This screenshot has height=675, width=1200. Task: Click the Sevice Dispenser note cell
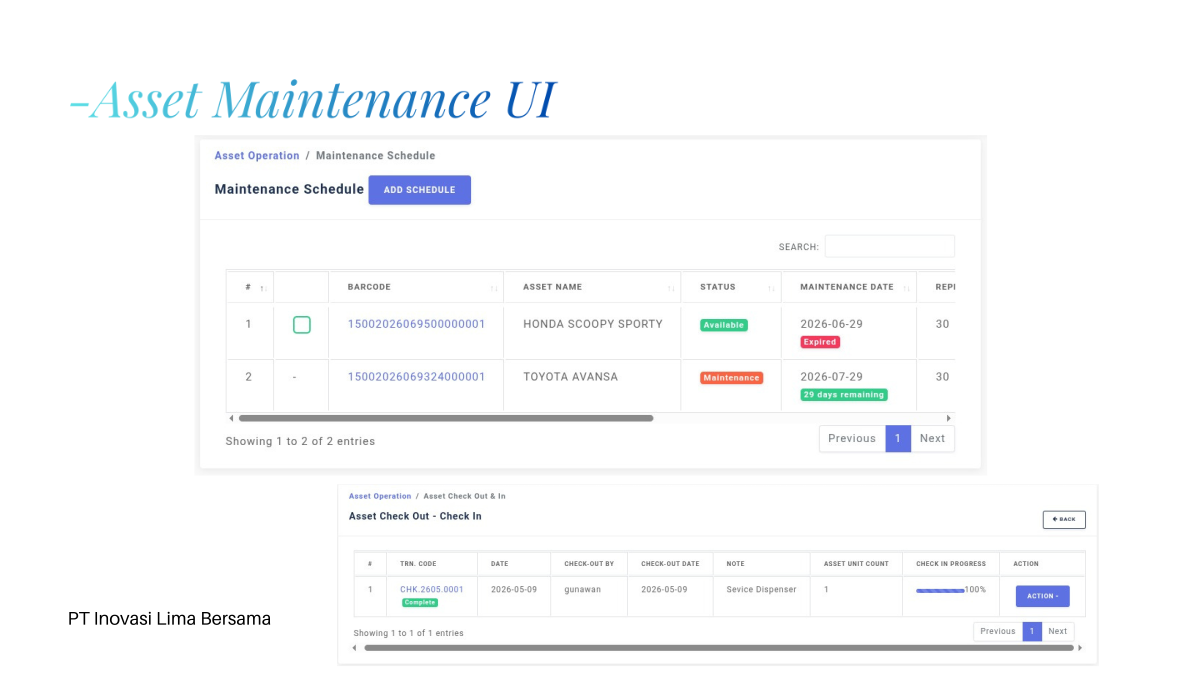[761, 590]
